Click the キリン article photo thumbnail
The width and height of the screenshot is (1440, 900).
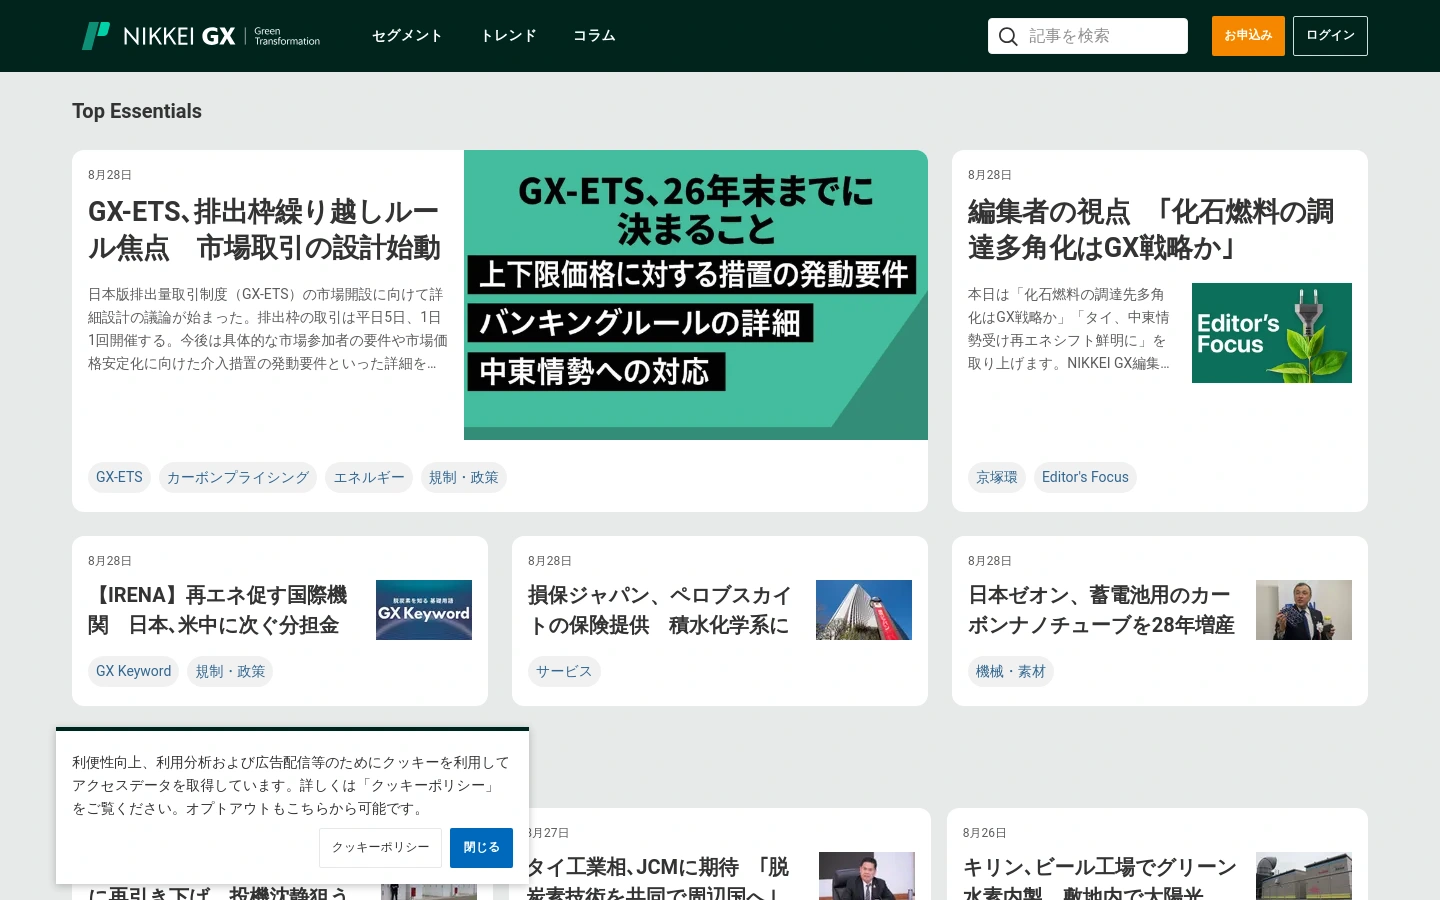[1304, 876]
